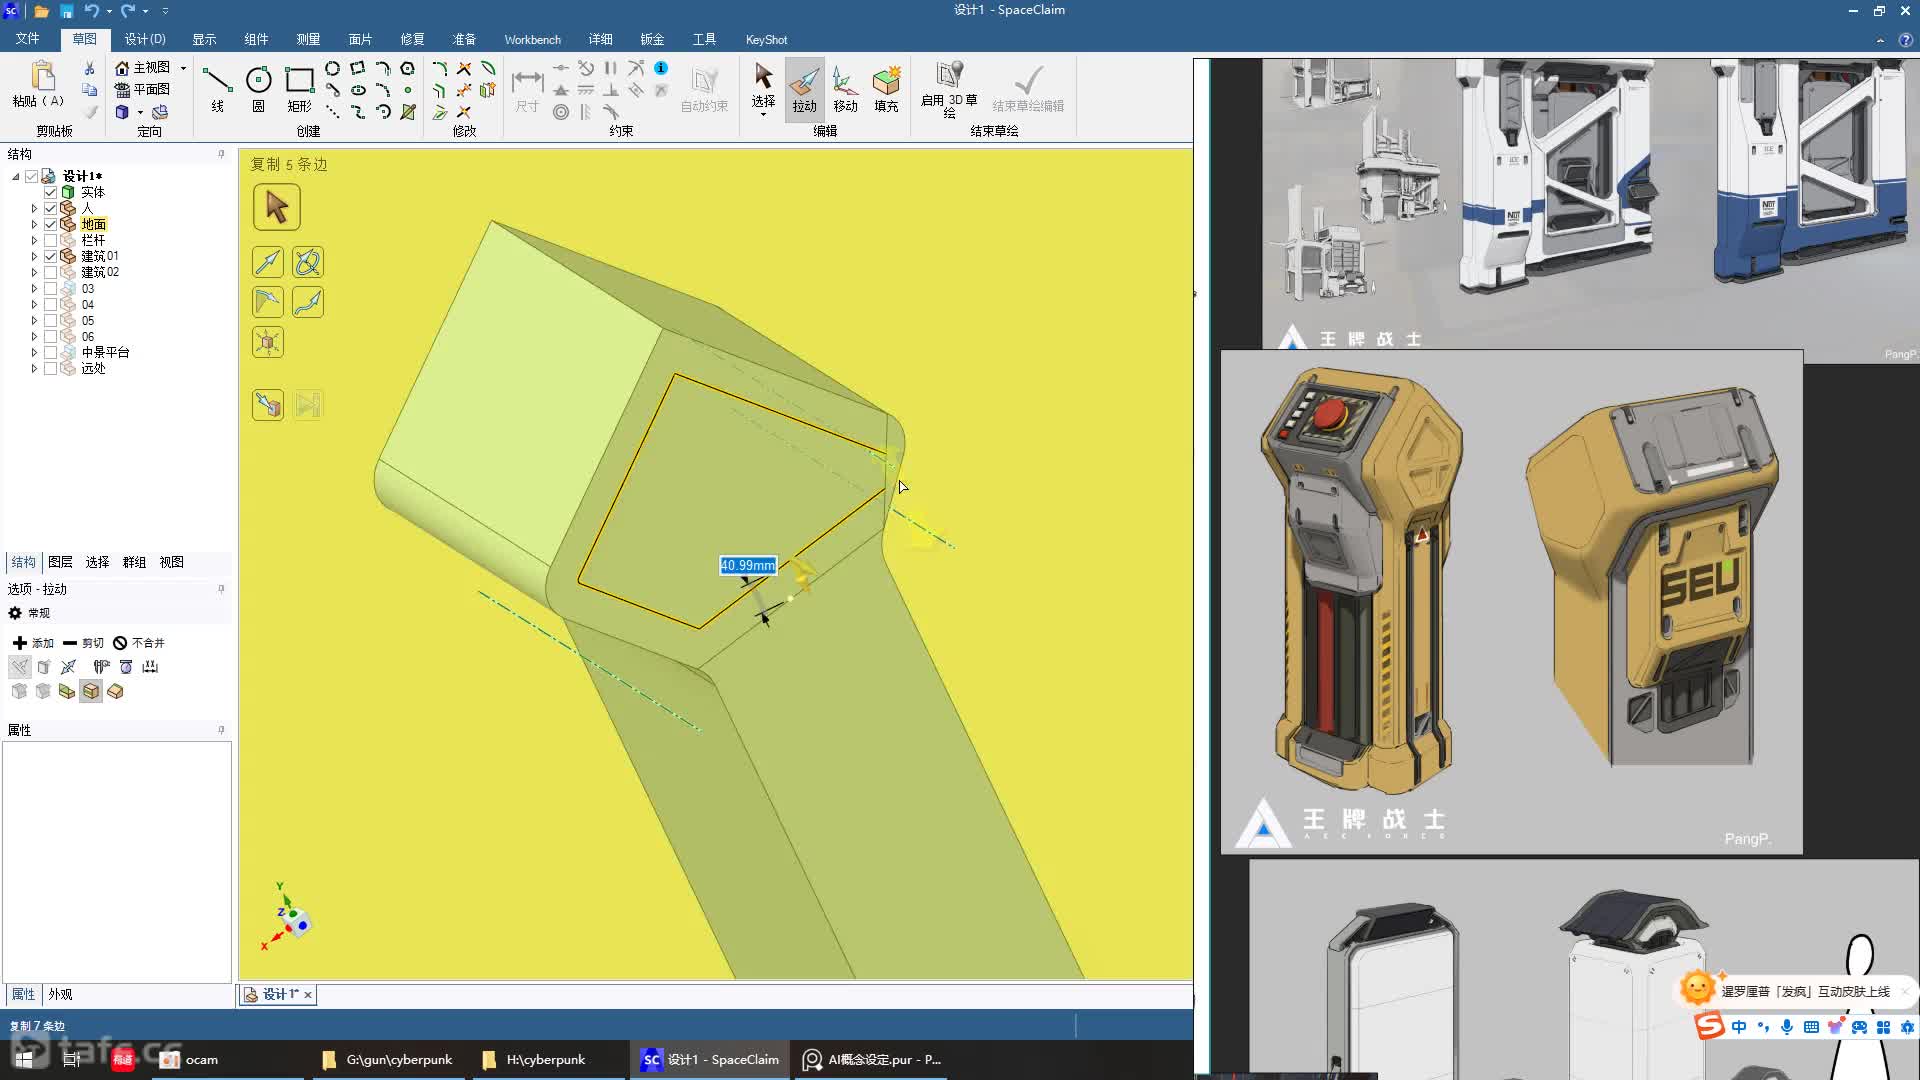This screenshot has height=1080, width=1920.
Task: Switch to the 视图 panel tab
Action: (x=171, y=562)
